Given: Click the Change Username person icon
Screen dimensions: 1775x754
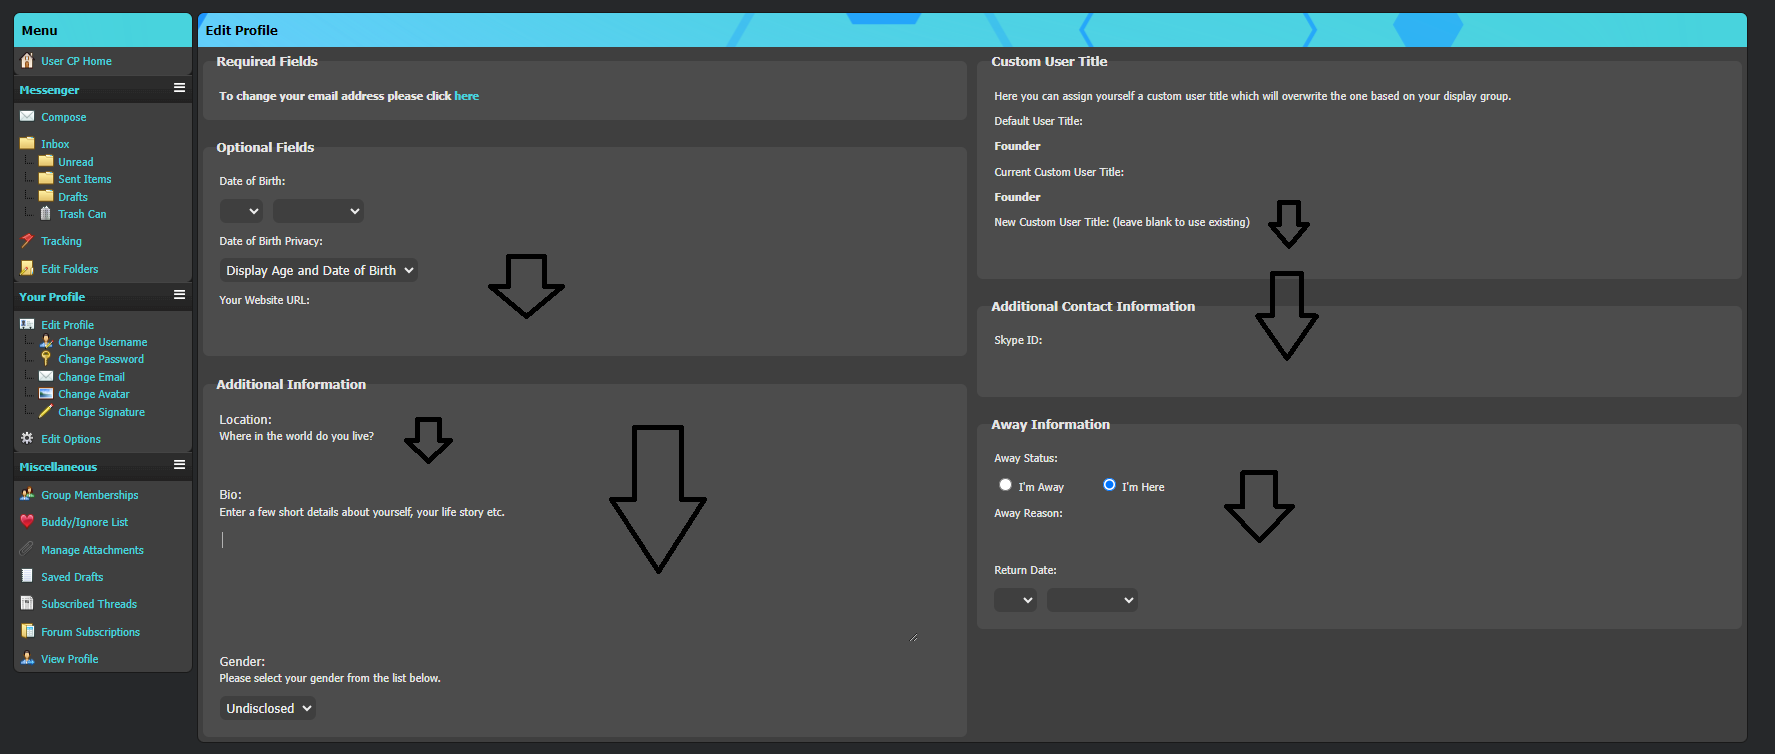Looking at the screenshot, I should coord(46,341).
